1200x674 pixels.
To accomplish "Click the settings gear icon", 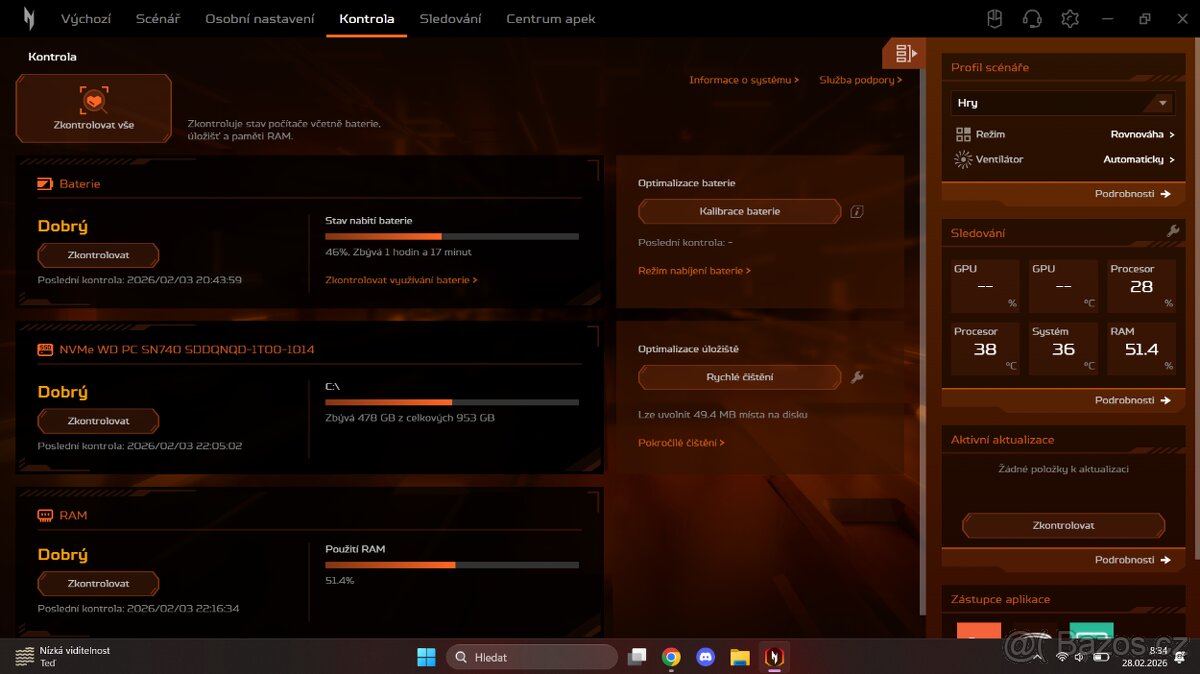I will 1070,18.
